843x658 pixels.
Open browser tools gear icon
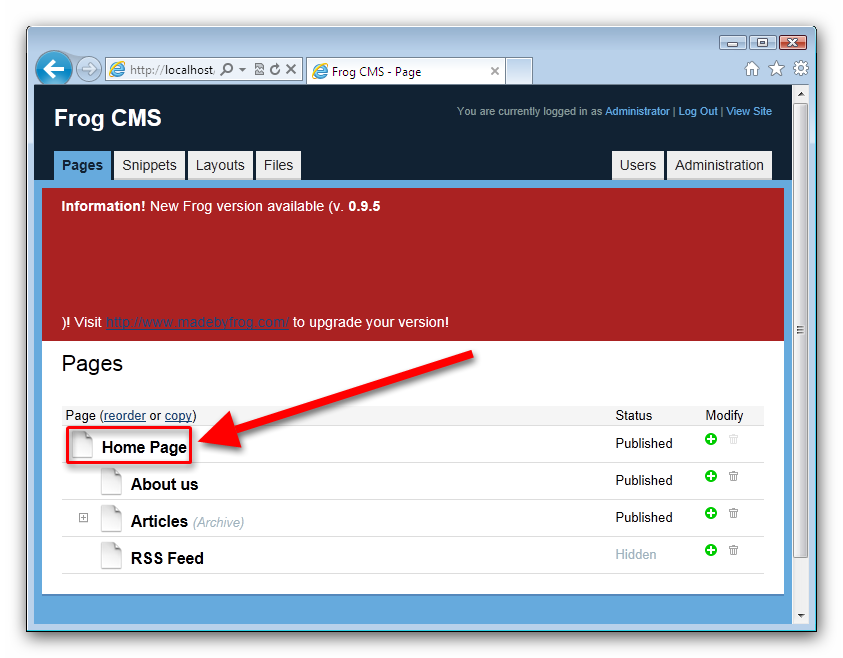coord(800,69)
